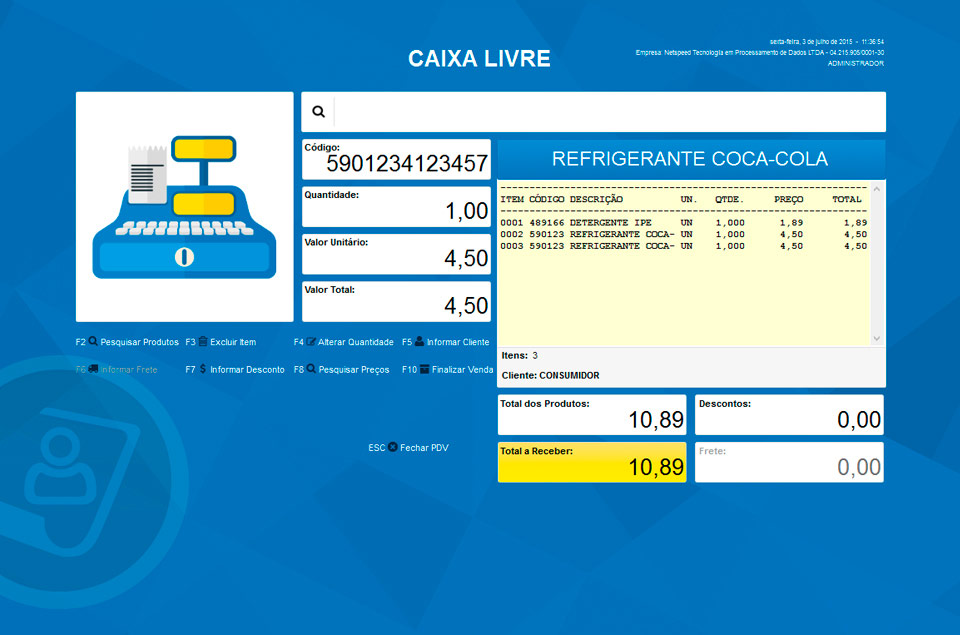Click the truck icon for Informar Frete
Screen dimensions: 960x635
pyautogui.click(x=93, y=369)
